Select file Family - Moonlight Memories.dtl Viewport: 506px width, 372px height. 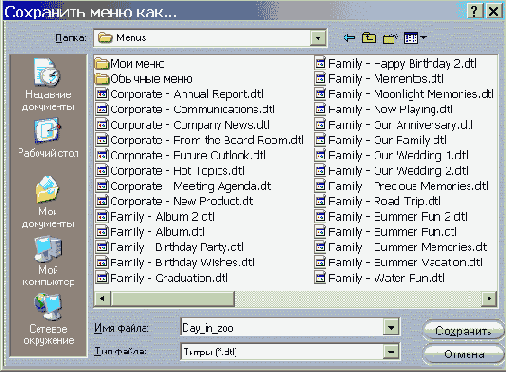point(404,94)
